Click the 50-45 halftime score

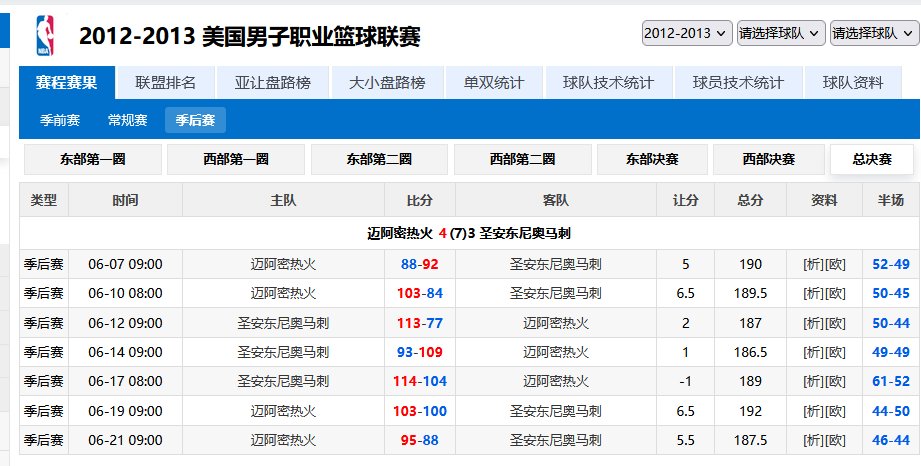[x=890, y=293]
